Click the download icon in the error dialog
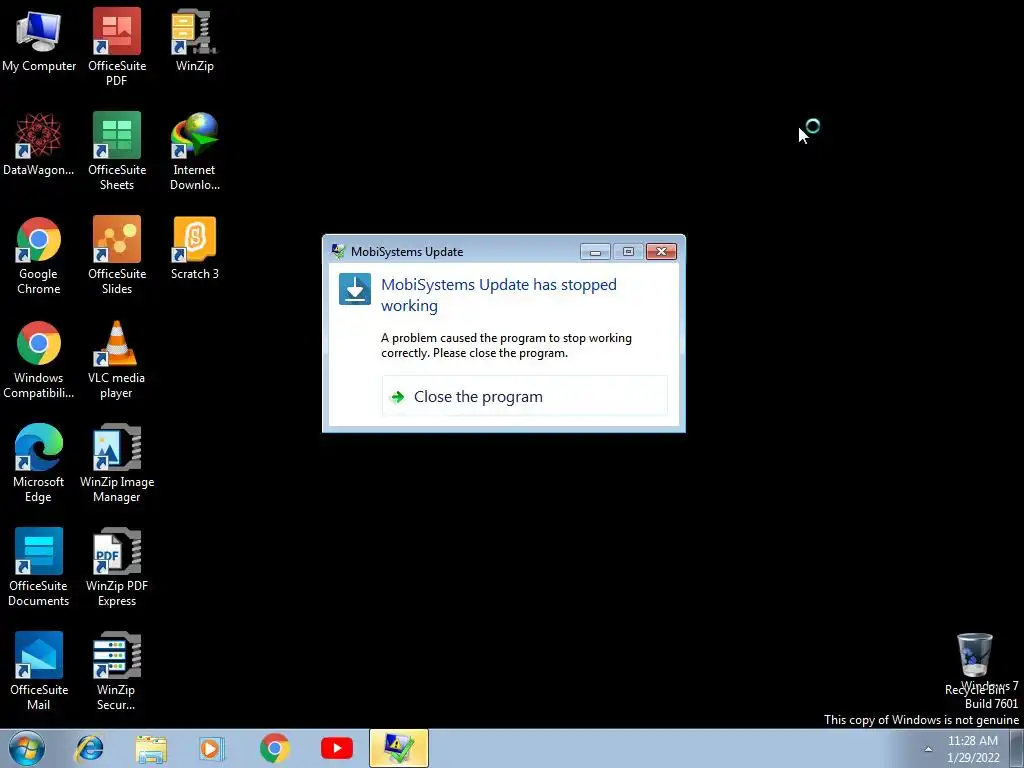Screen dimensions: 1024x768 click(x=355, y=289)
